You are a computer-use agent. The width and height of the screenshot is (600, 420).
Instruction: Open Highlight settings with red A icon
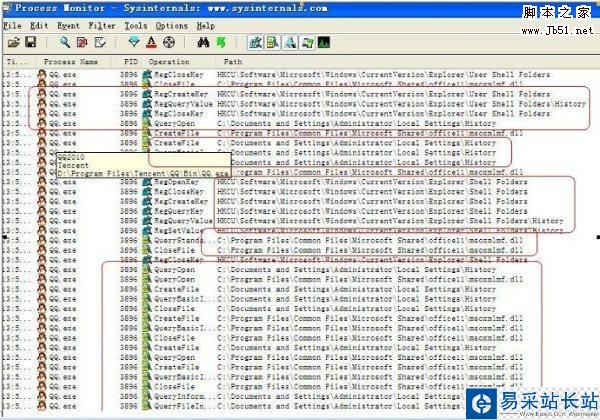coord(152,42)
